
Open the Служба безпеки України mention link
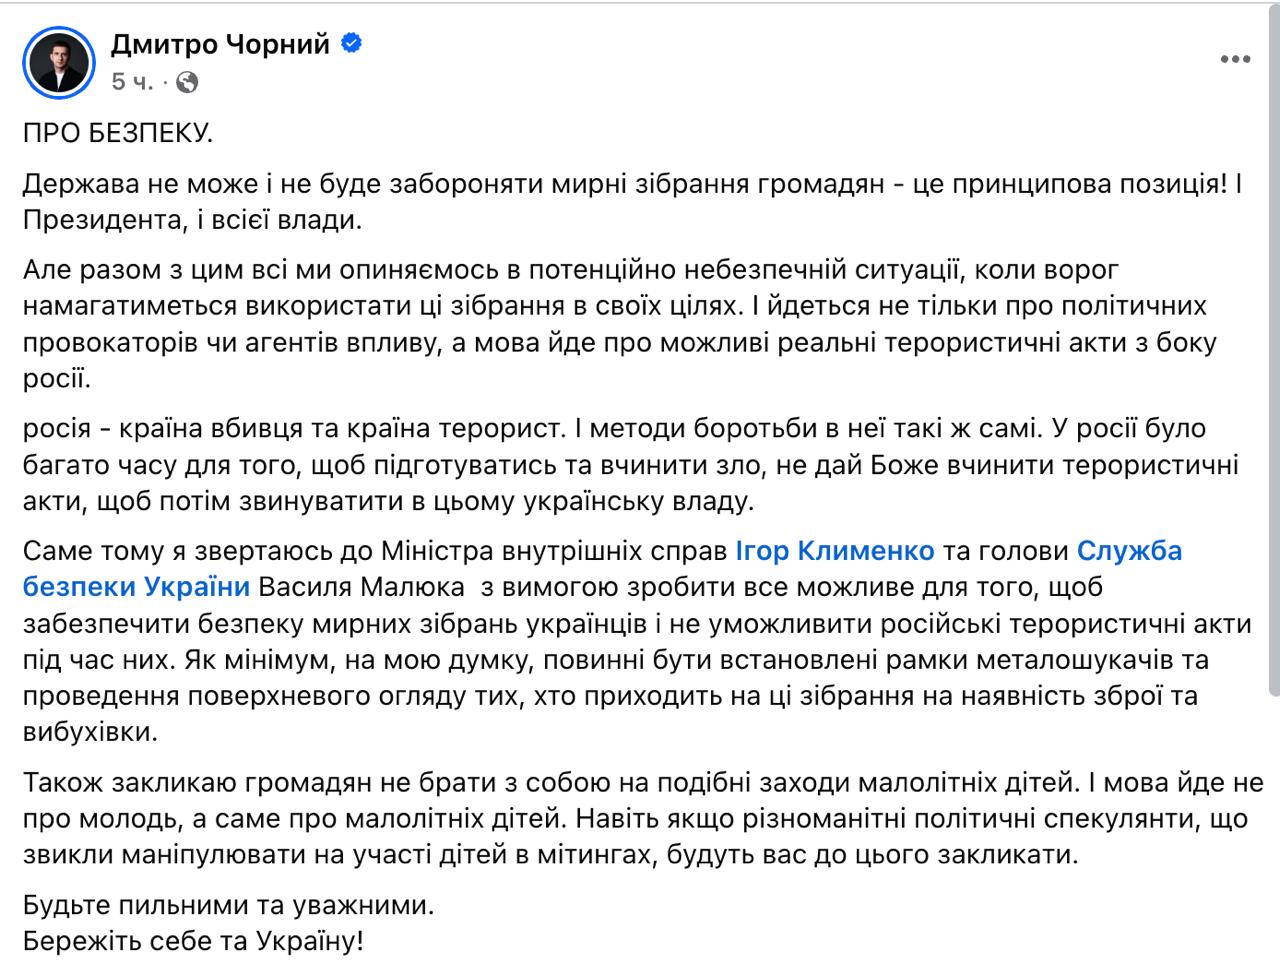(1128, 550)
